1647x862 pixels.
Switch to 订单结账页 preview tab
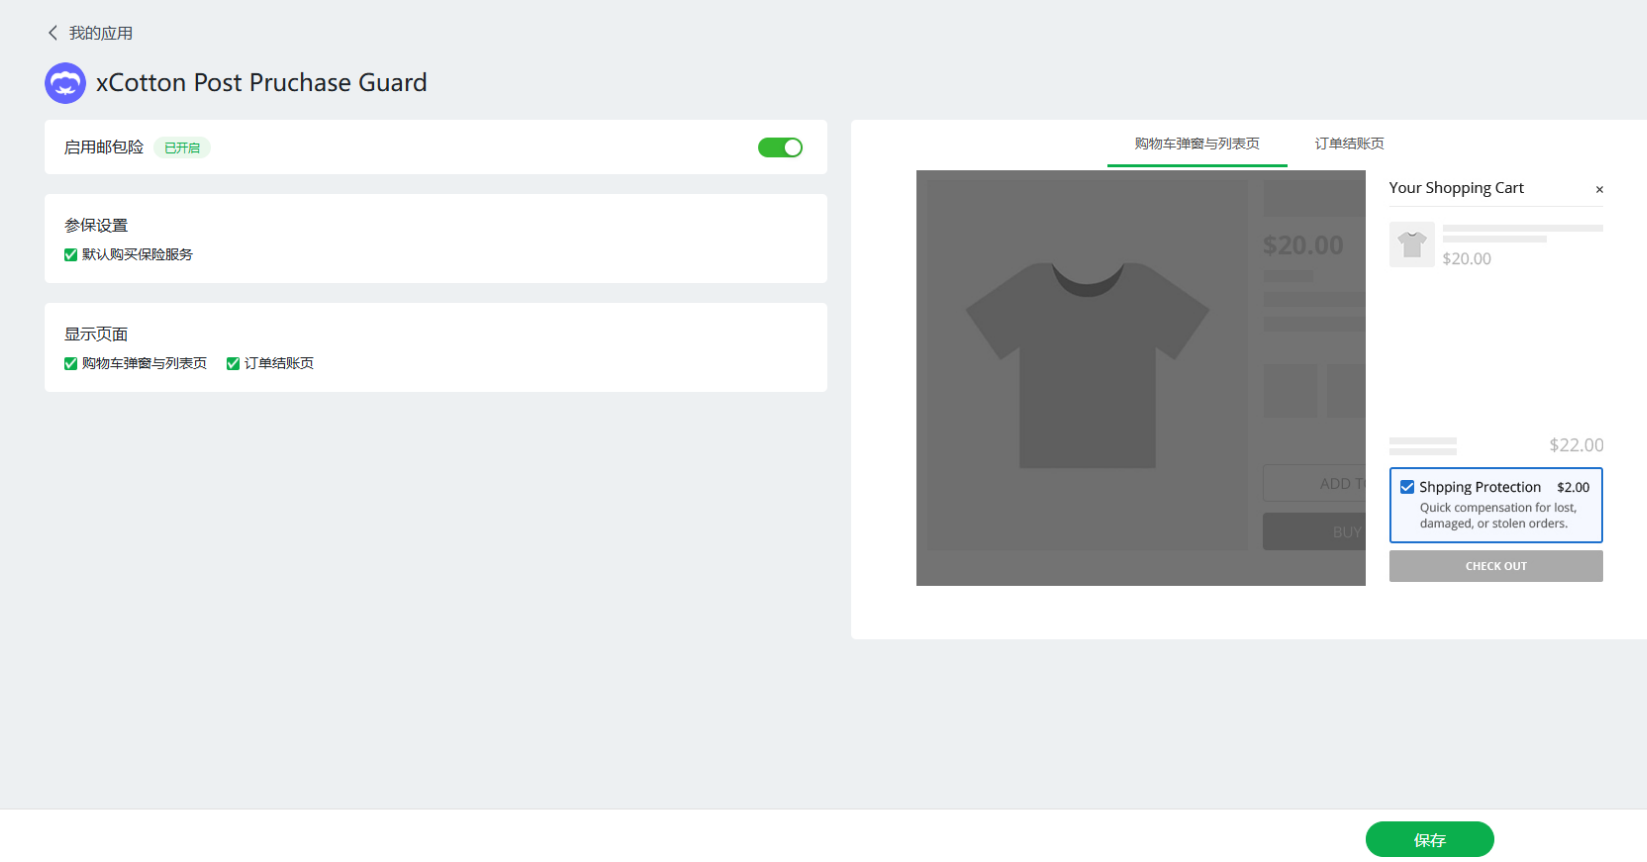[1349, 144]
